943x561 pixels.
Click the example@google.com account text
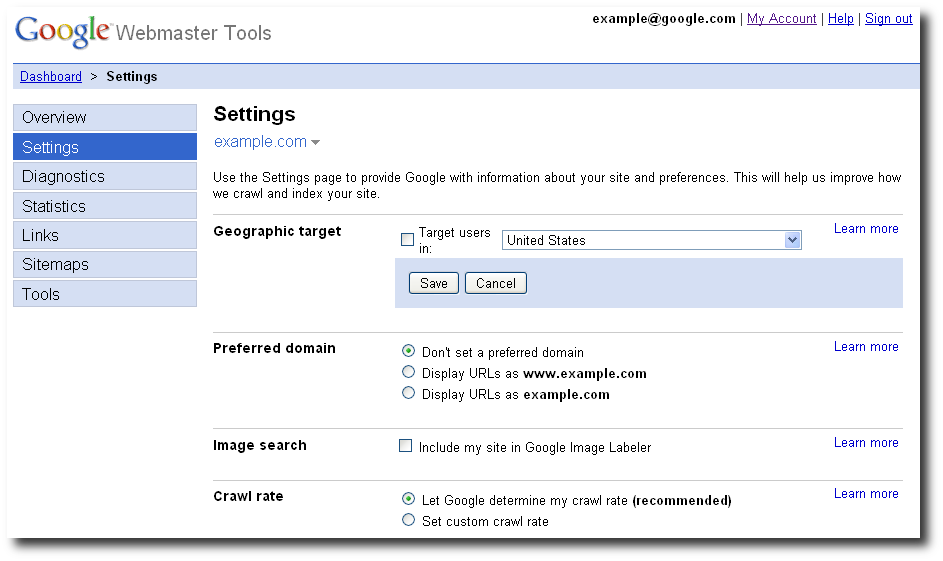pyautogui.click(x=664, y=19)
